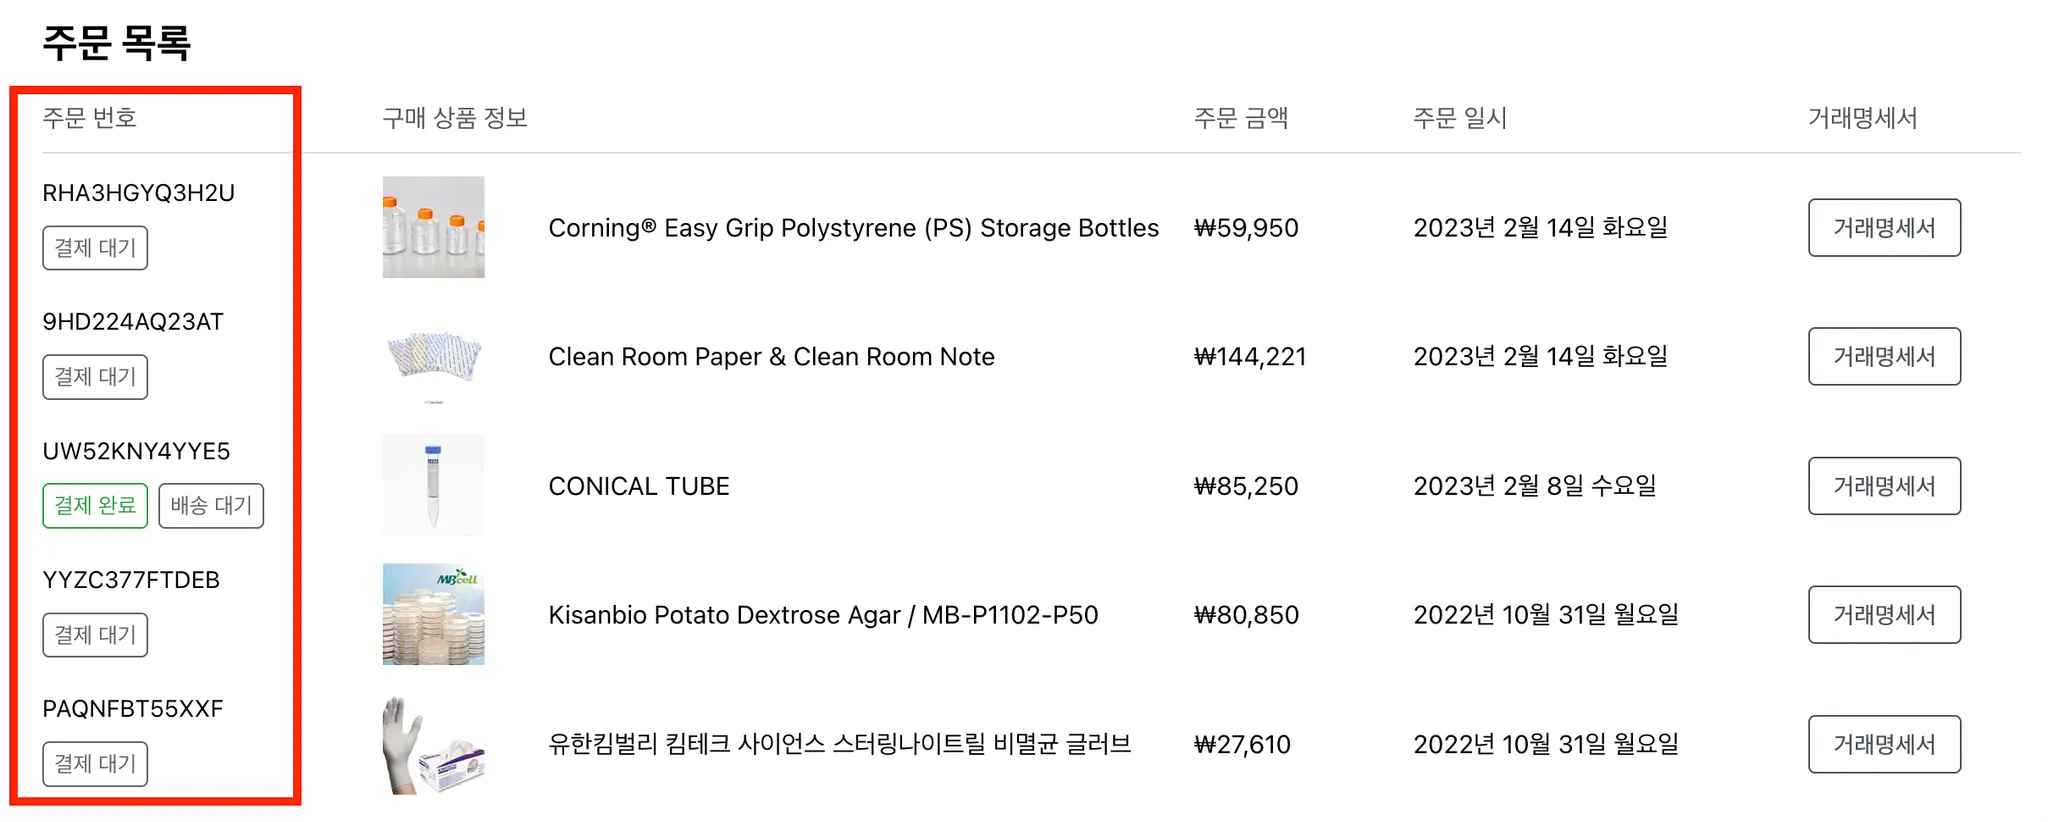Image resolution: width=2048 pixels, height=822 pixels.
Task: Open 거래명세서 for Kisanbio Potato Dextrose Agar
Action: [1883, 615]
